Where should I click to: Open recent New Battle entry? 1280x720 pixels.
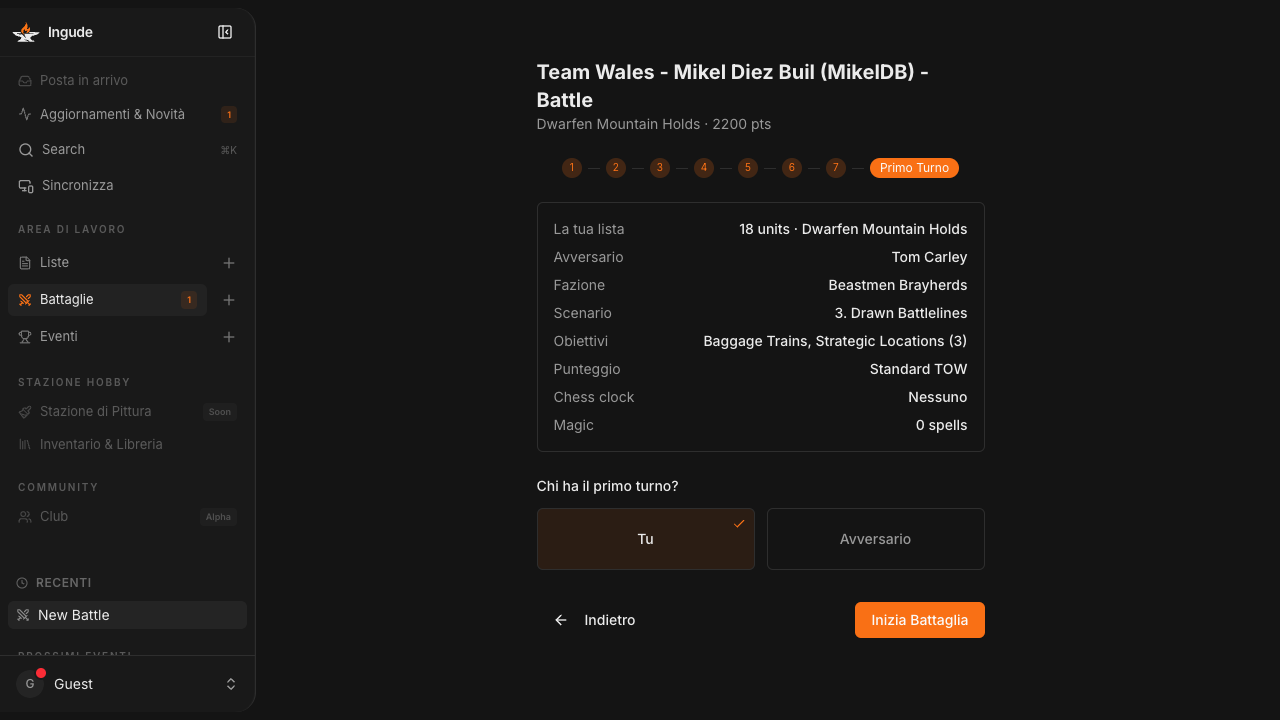127,615
